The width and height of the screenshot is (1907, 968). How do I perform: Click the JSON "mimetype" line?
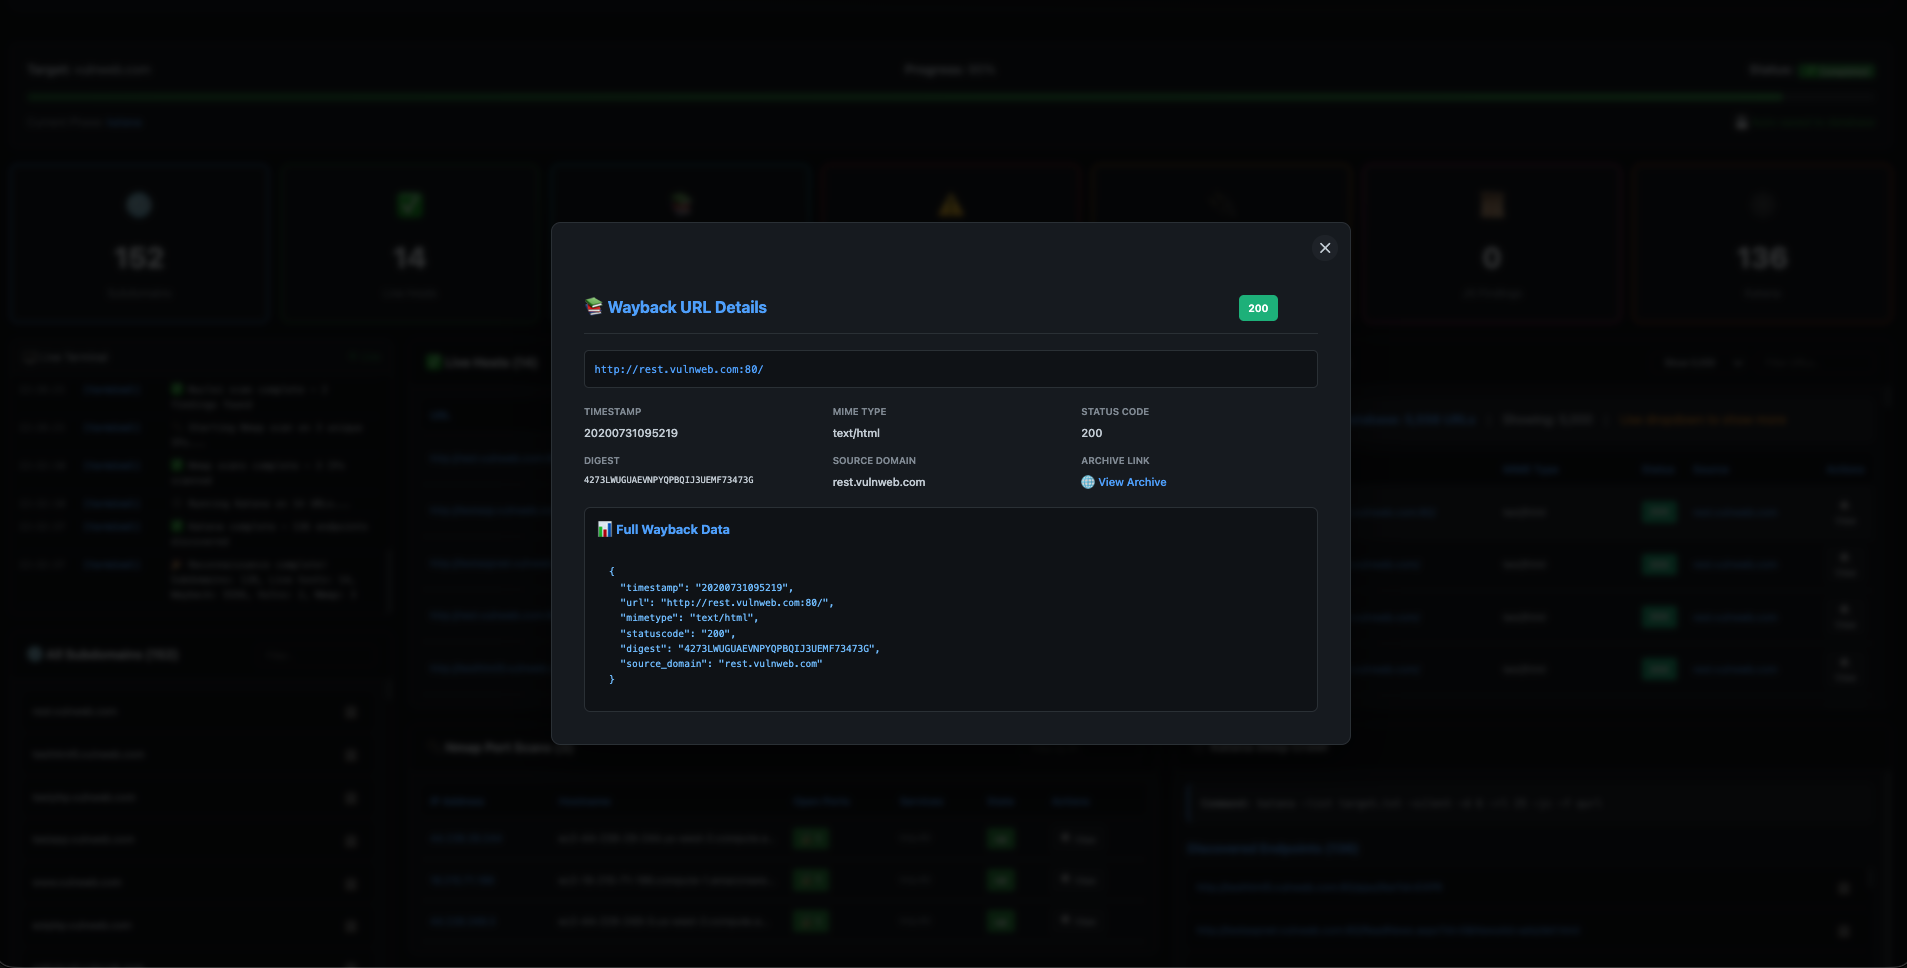(x=689, y=618)
